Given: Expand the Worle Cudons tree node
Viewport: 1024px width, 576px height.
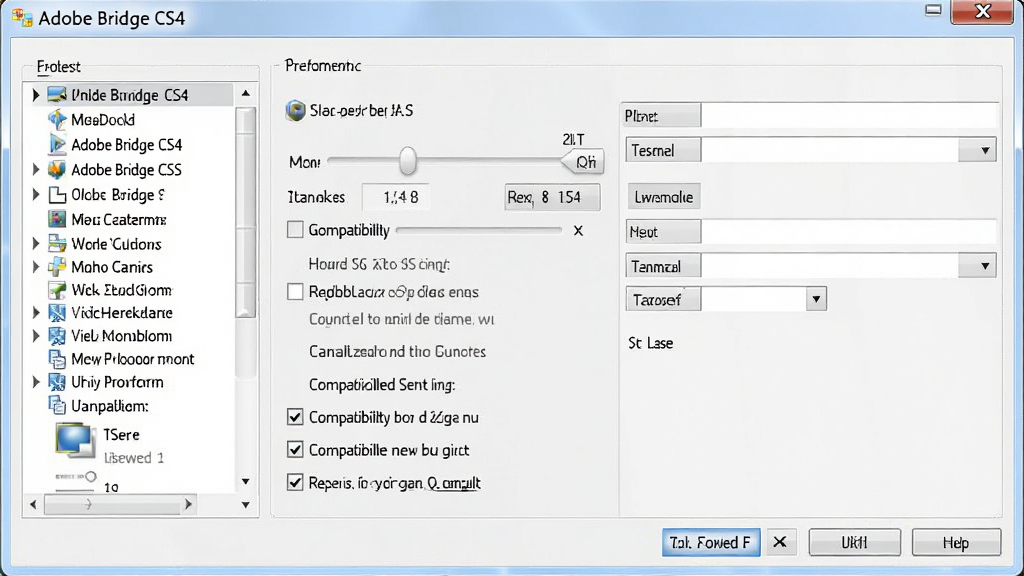Looking at the screenshot, I should point(36,244).
